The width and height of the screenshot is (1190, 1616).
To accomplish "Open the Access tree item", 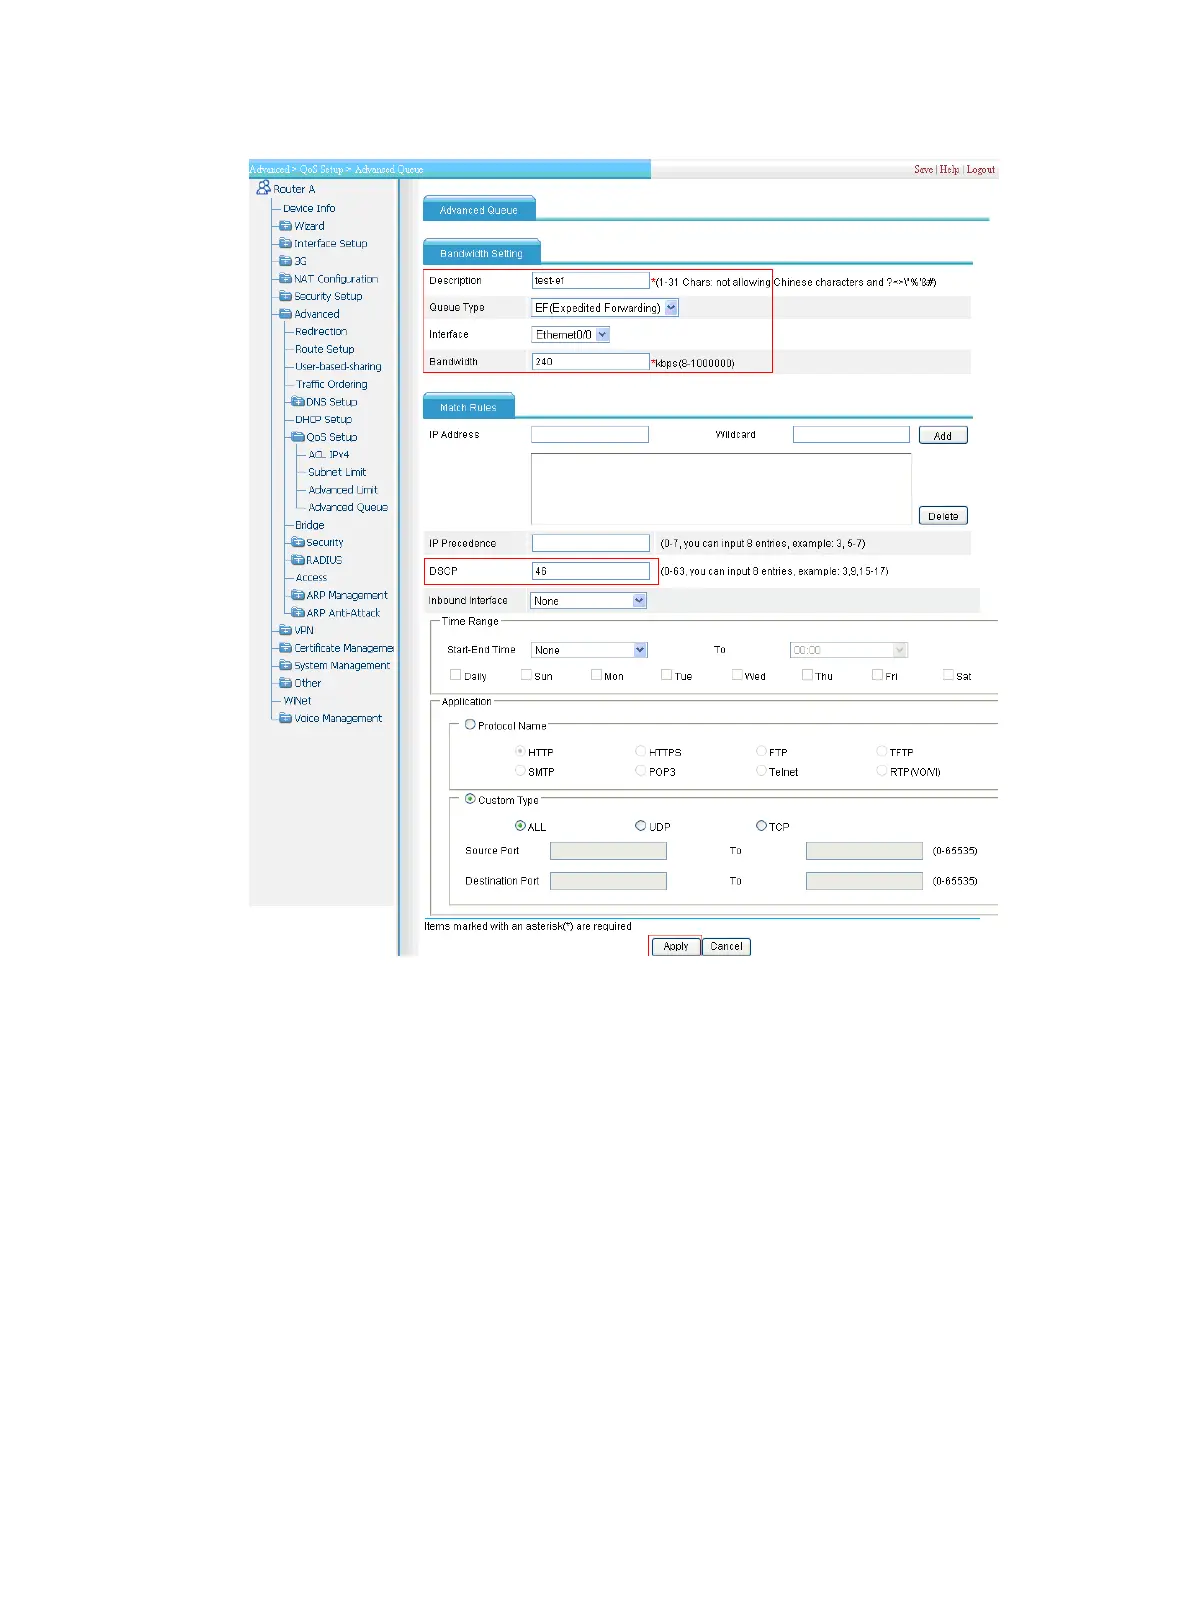I will pyautogui.click(x=311, y=577).
